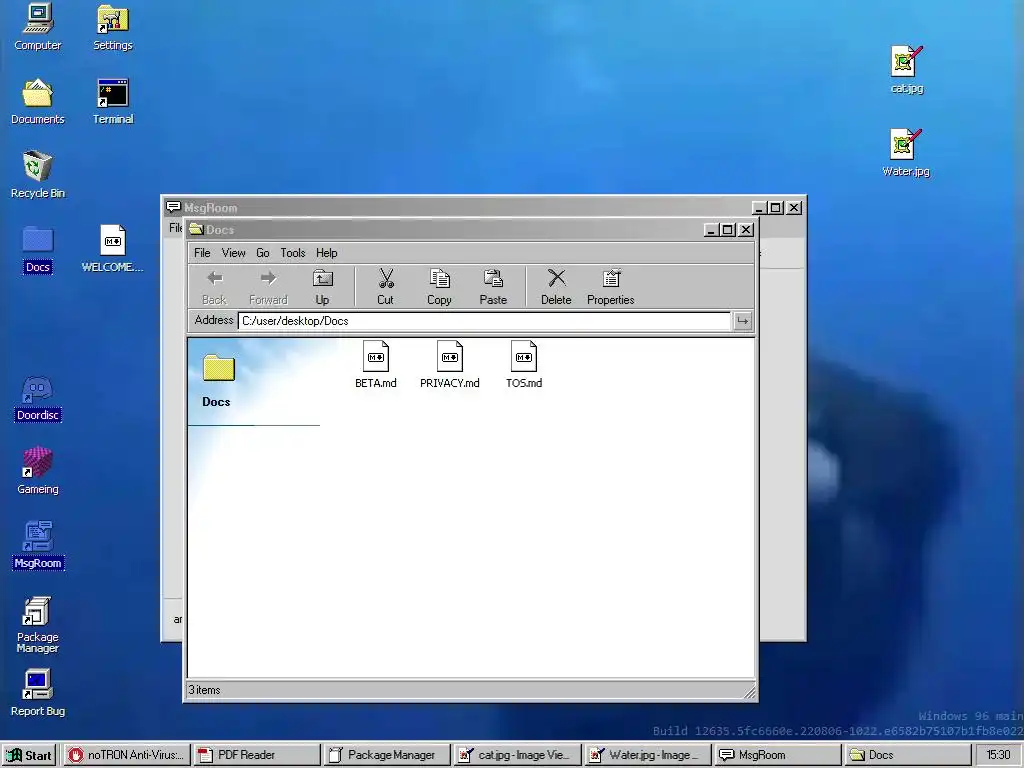The width and height of the screenshot is (1024, 768).
Task: Open Properties from the toolbar
Action: pos(611,287)
